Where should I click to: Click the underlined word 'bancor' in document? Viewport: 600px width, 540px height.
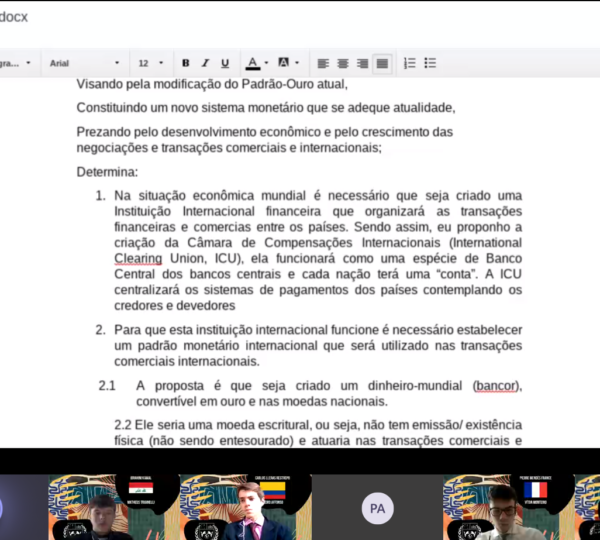[497, 386]
